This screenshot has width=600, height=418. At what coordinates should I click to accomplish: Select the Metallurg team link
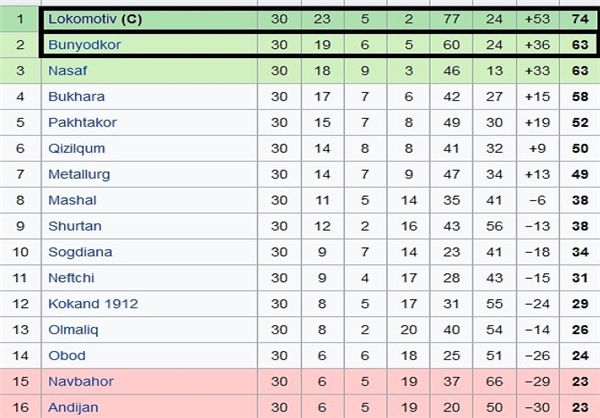79,175
